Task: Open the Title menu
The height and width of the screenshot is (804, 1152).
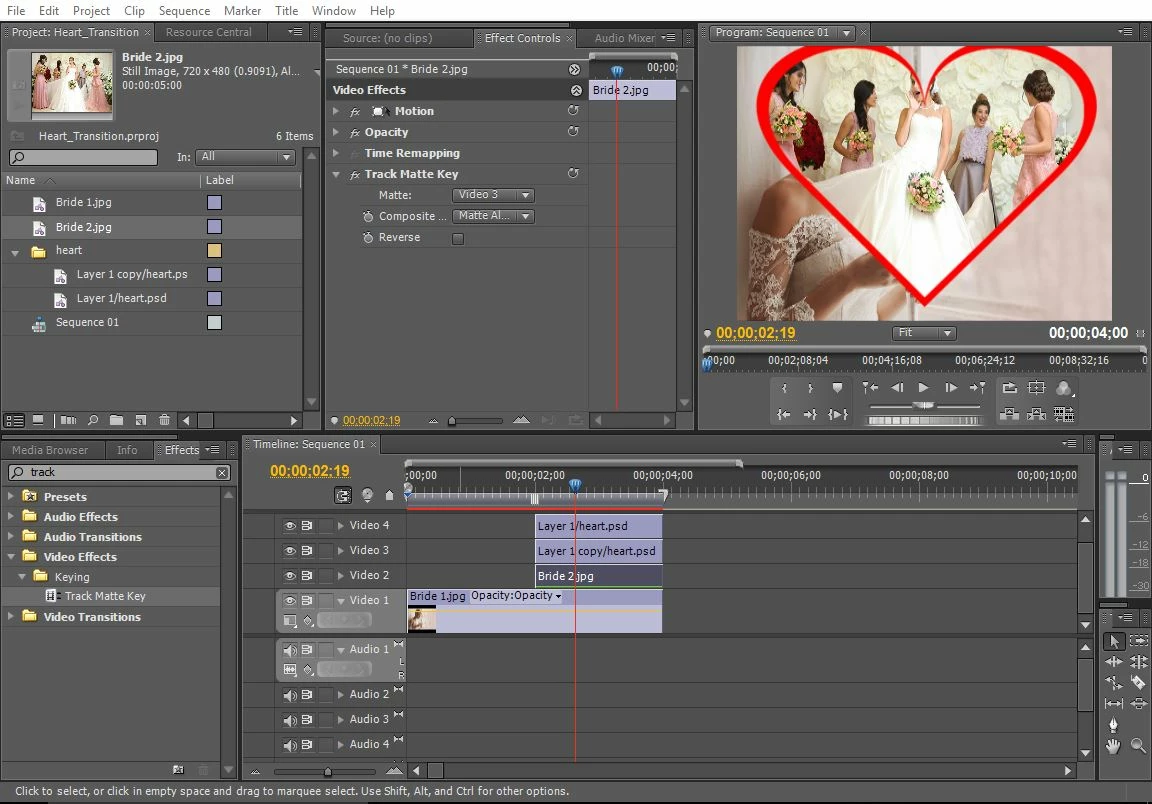Action: (x=287, y=10)
